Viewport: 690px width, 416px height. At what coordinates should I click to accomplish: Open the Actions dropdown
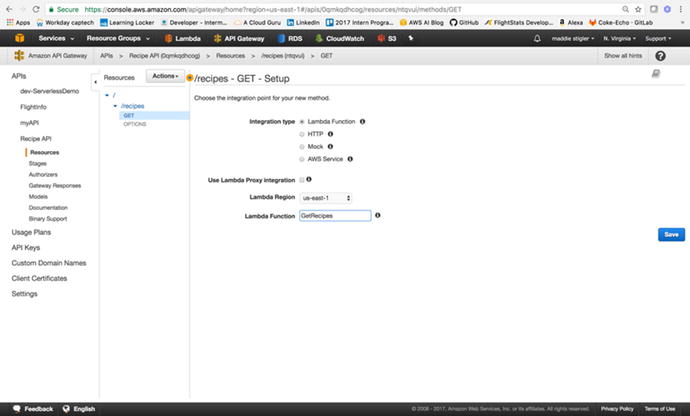(165, 76)
